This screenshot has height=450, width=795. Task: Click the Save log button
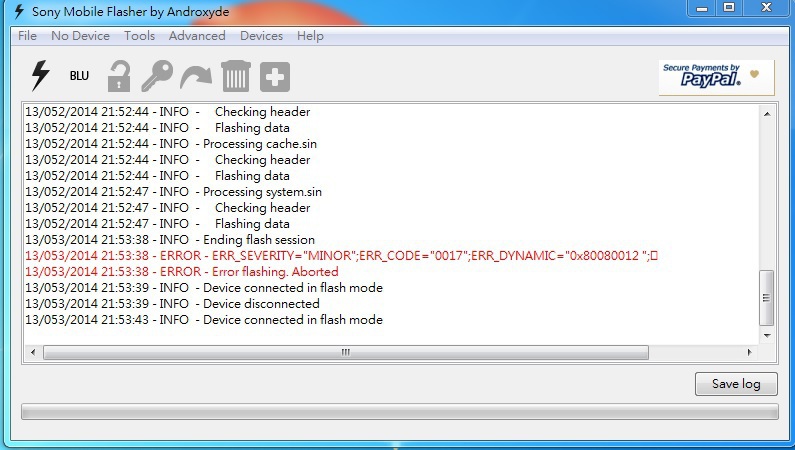[x=736, y=384]
